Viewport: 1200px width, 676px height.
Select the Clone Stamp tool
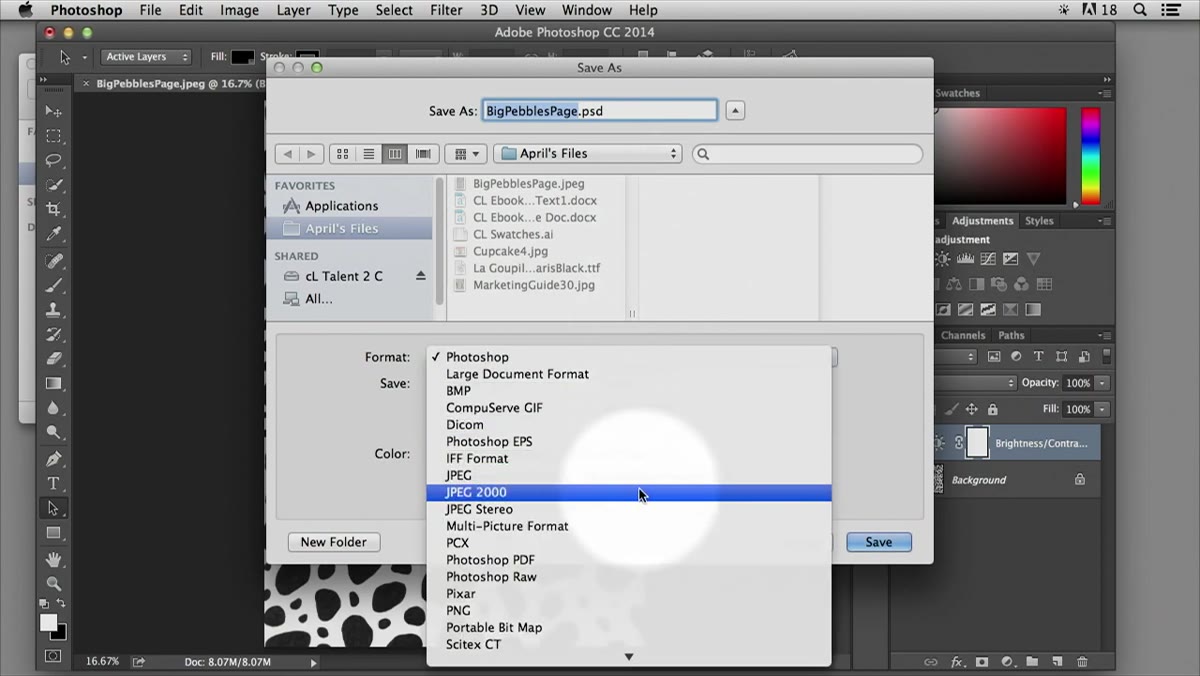tap(54, 309)
